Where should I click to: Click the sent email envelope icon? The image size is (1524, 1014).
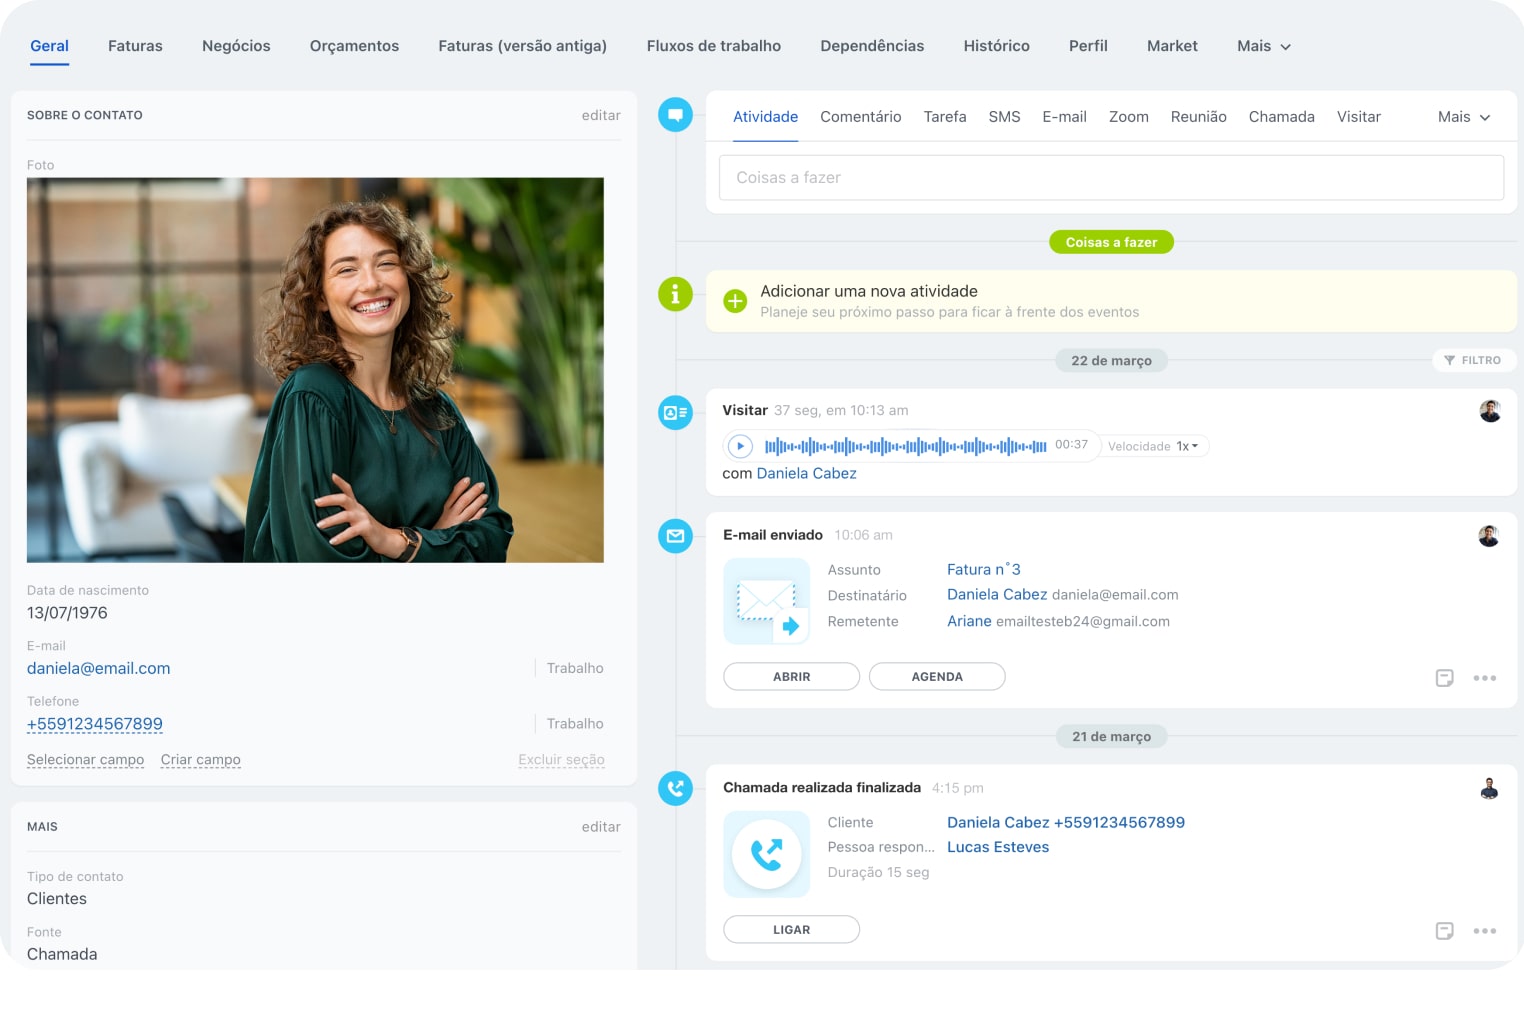coord(766,601)
